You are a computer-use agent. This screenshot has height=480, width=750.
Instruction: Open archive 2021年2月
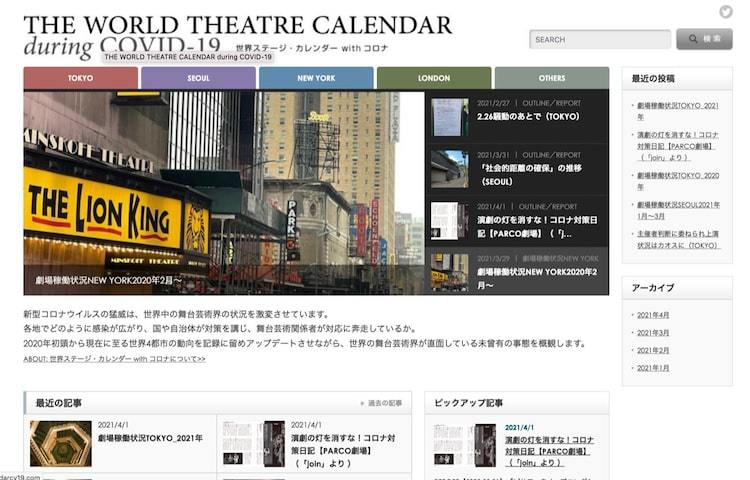point(653,350)
